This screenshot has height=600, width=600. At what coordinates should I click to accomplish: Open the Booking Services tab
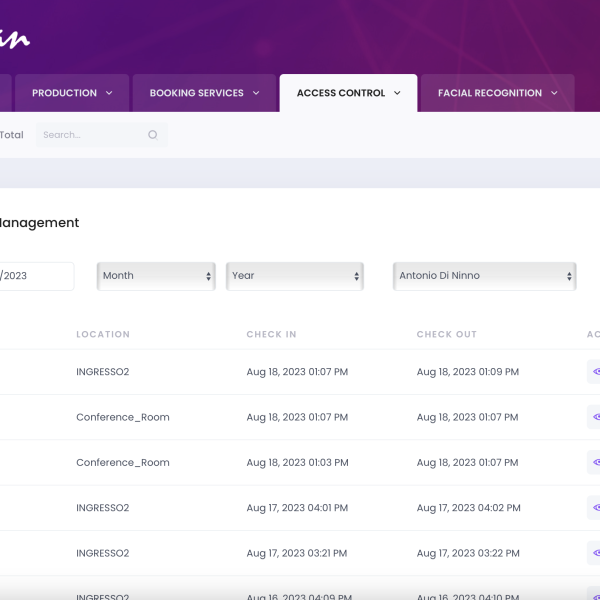(204, 93)
